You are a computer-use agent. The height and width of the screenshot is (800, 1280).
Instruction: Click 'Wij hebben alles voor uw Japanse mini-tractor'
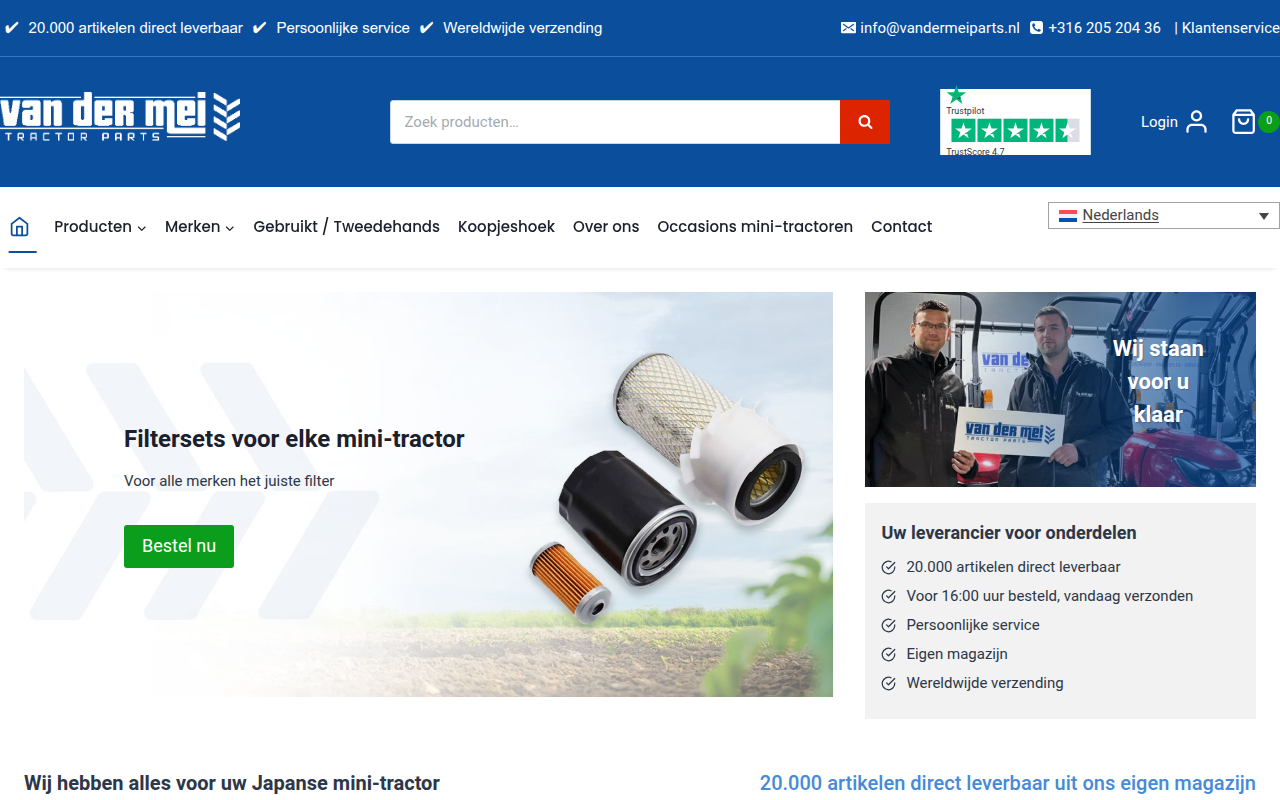click(232, 783)
